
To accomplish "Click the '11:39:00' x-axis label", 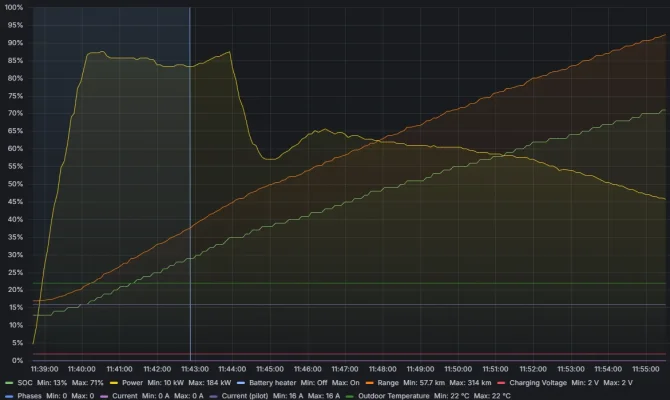I will click(x=44, y=369).
